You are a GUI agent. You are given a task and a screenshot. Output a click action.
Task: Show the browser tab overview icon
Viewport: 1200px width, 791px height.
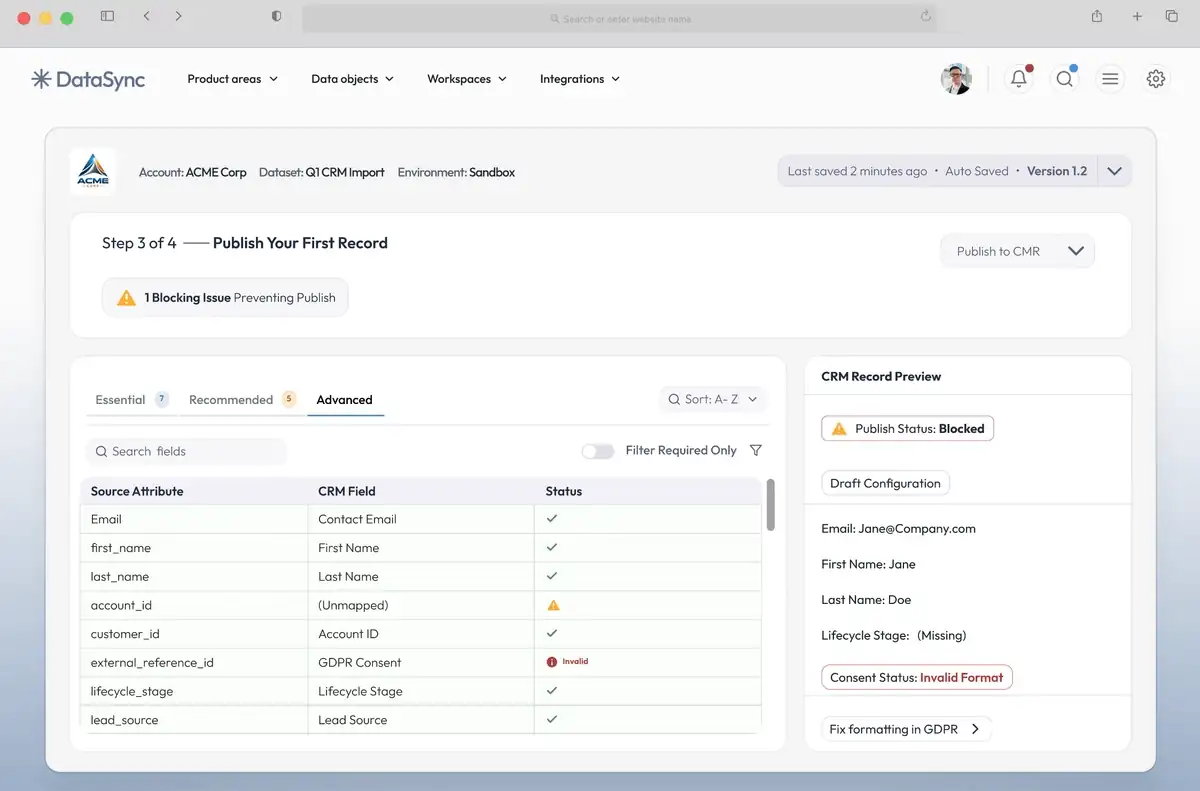coord(1172,16)
